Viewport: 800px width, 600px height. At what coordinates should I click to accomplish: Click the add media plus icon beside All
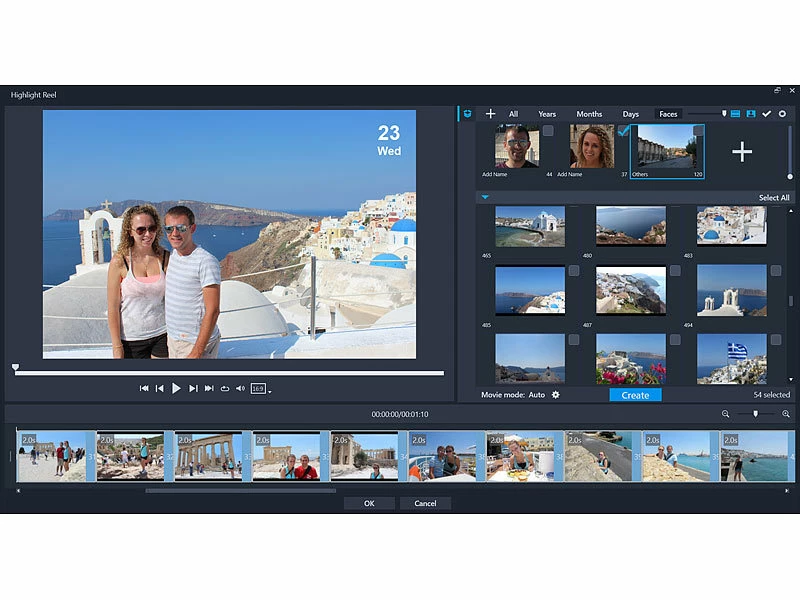[x=490, y=114]
